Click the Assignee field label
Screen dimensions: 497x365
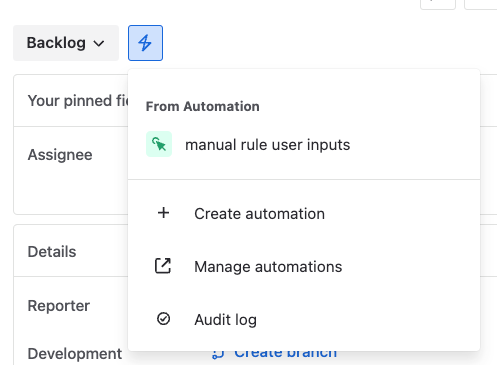tap(60, 155)
